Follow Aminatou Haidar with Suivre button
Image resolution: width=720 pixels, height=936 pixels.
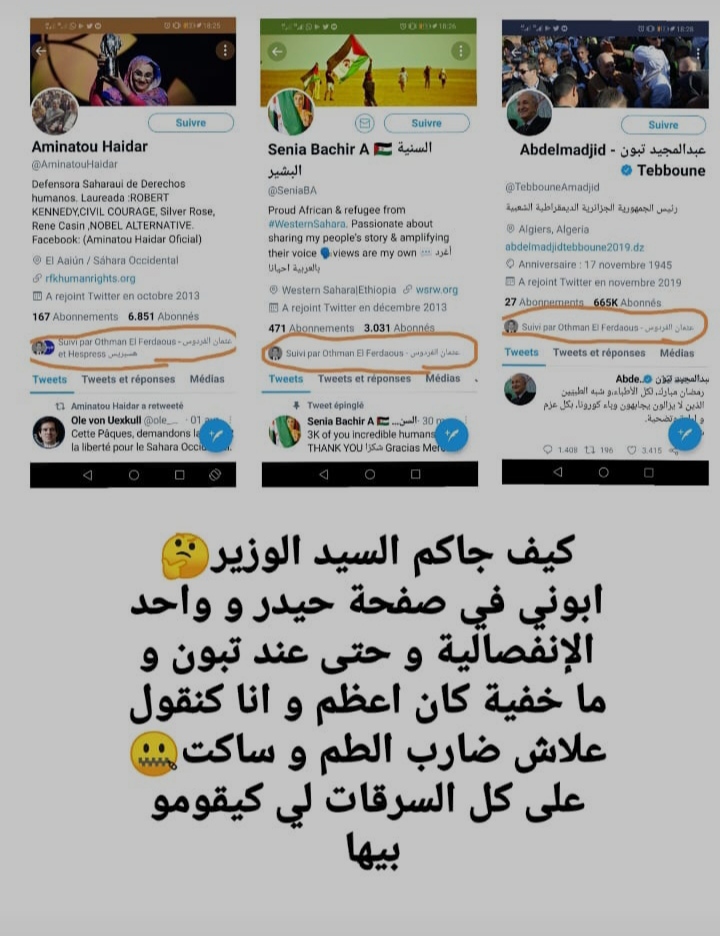pyautogui.click(x=190, y=122)
